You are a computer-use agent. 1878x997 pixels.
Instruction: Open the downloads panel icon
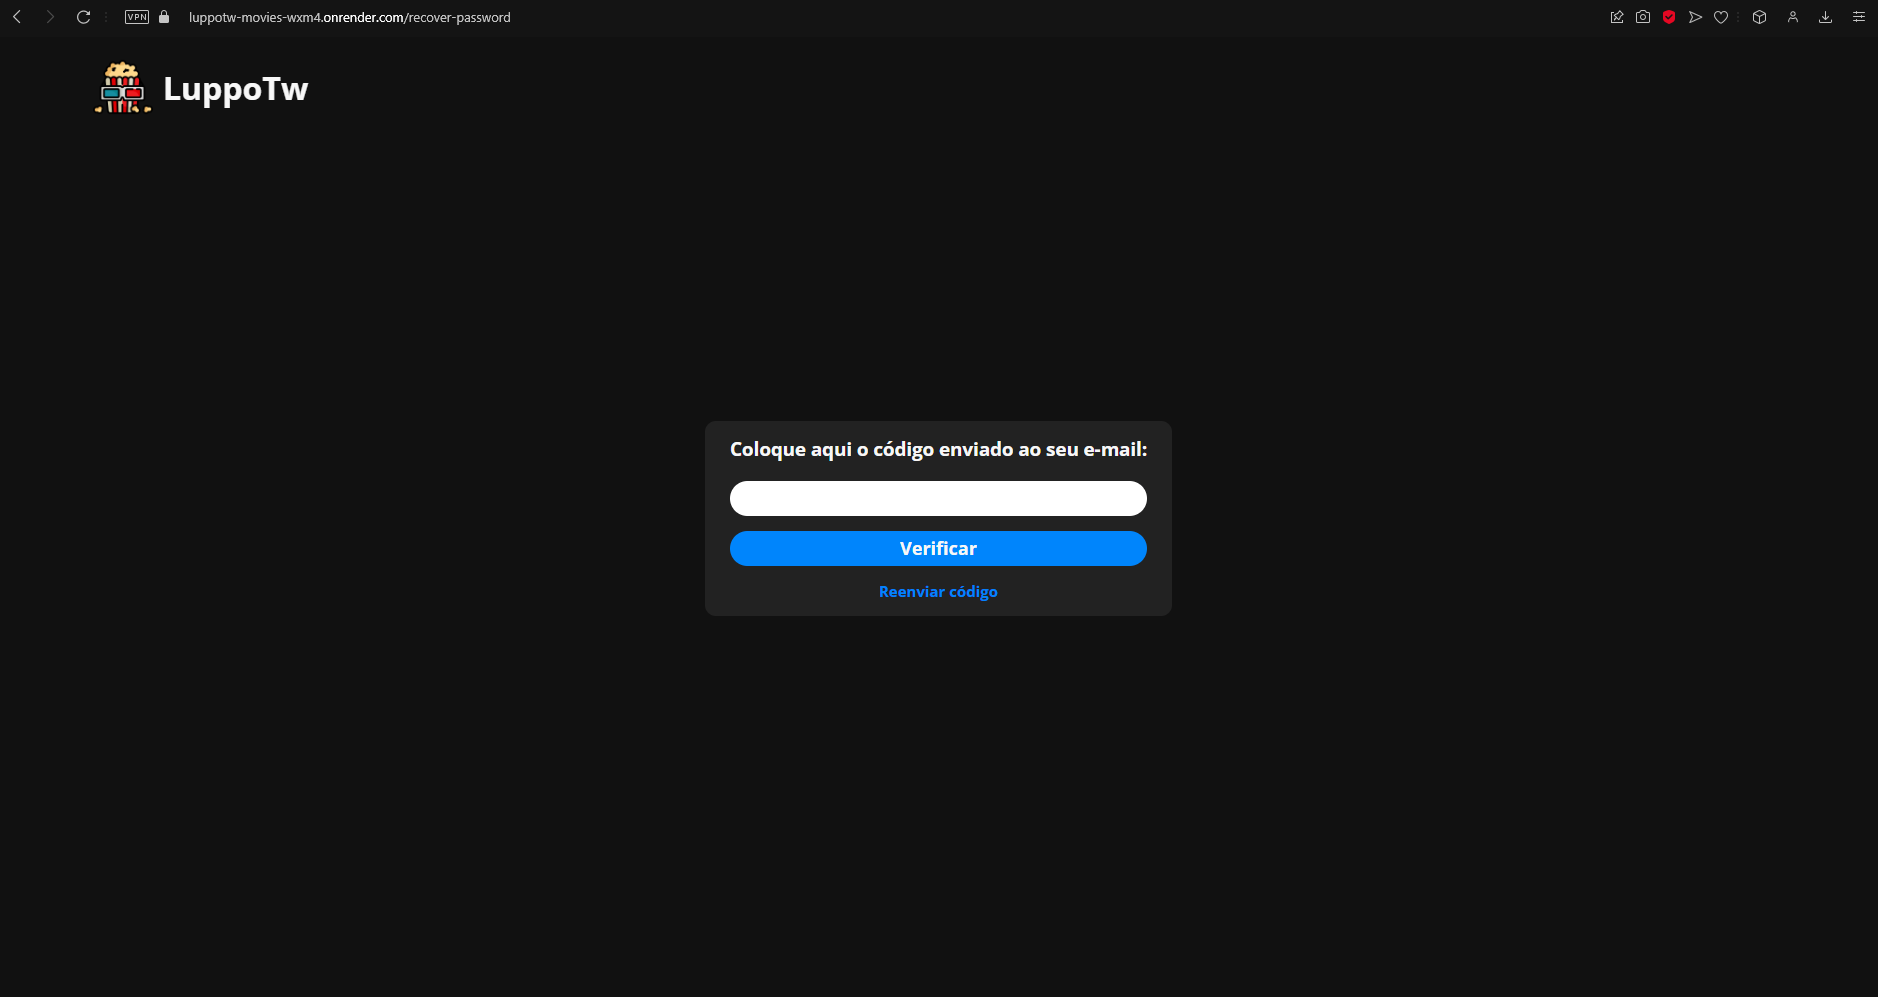coord(1825,17)
